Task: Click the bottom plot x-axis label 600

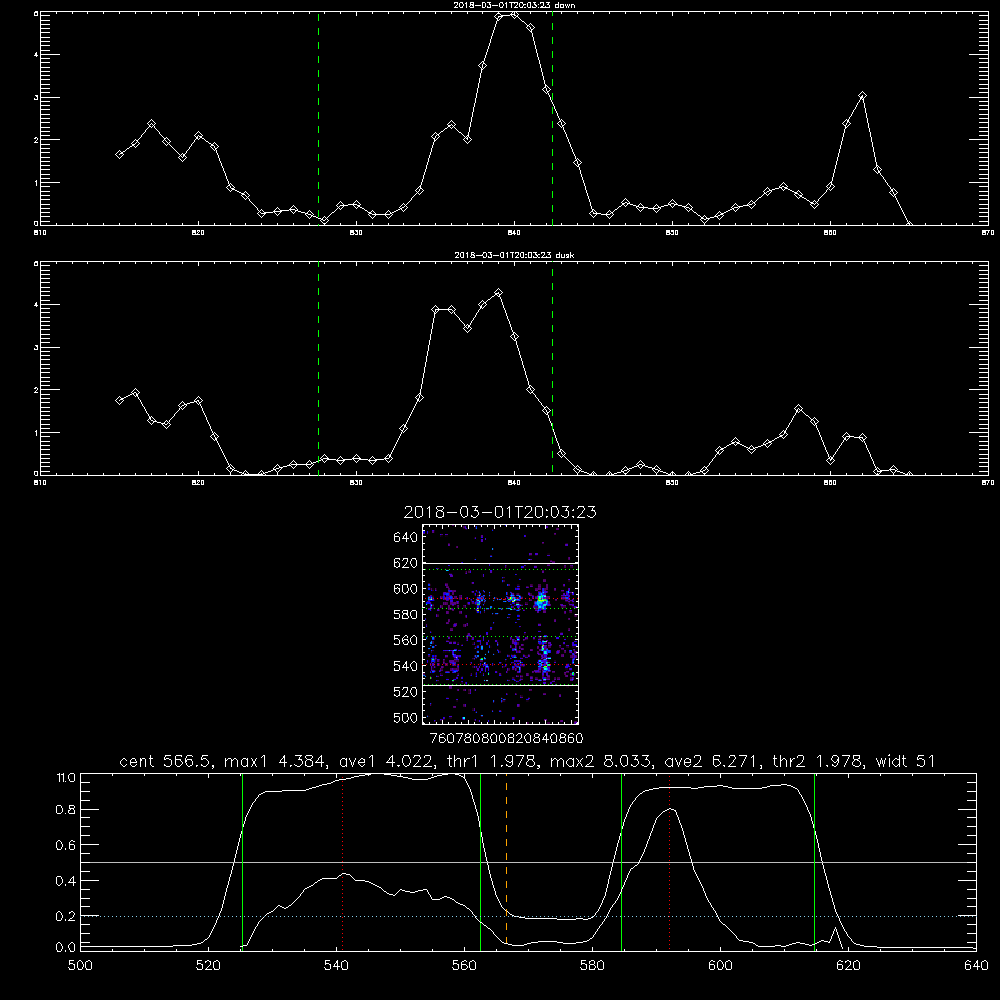Action: (720, 965)
